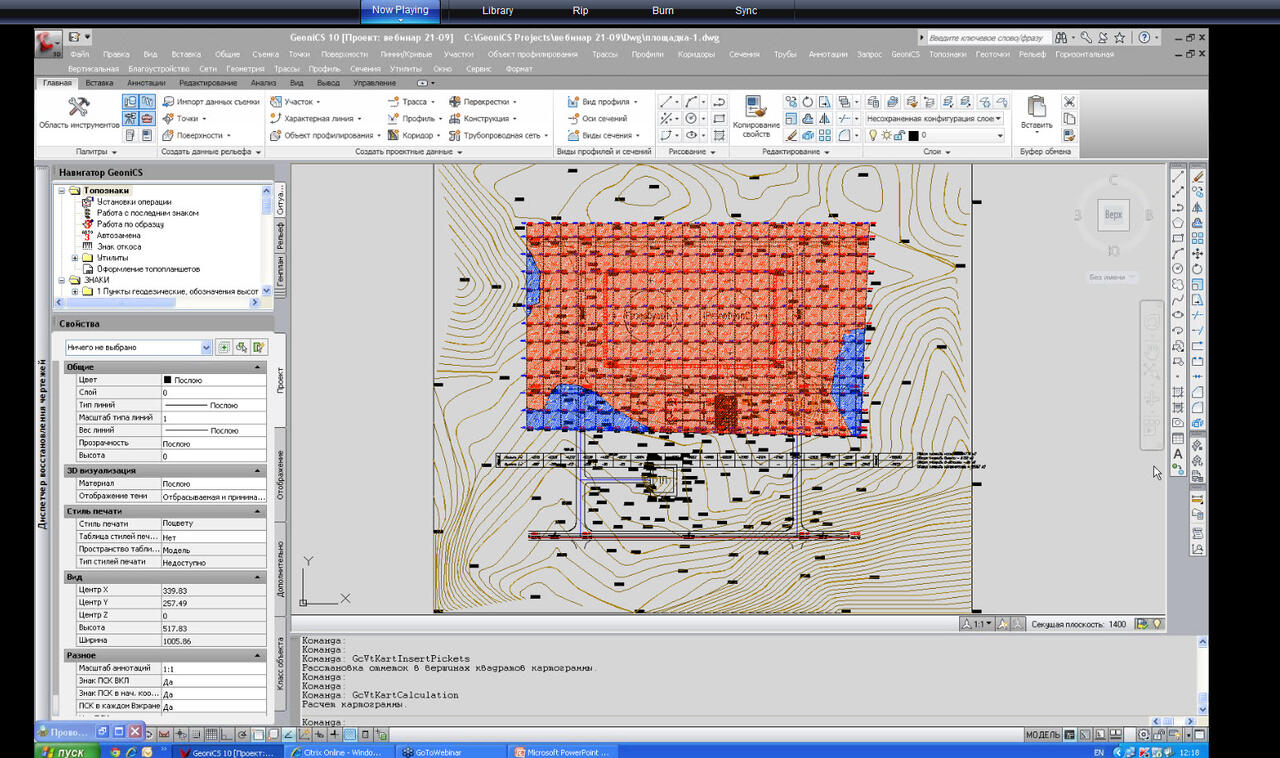
Task: Select Оформление топопланшетов tree item
Action: (148, 269)
